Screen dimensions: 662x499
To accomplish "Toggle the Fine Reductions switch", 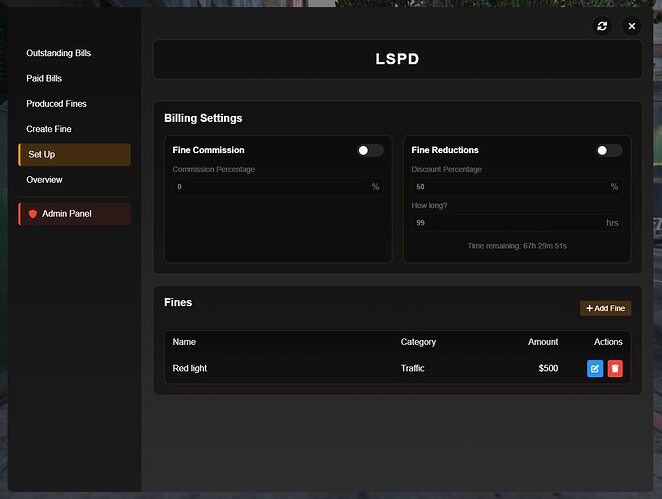I will click(609, 150).
